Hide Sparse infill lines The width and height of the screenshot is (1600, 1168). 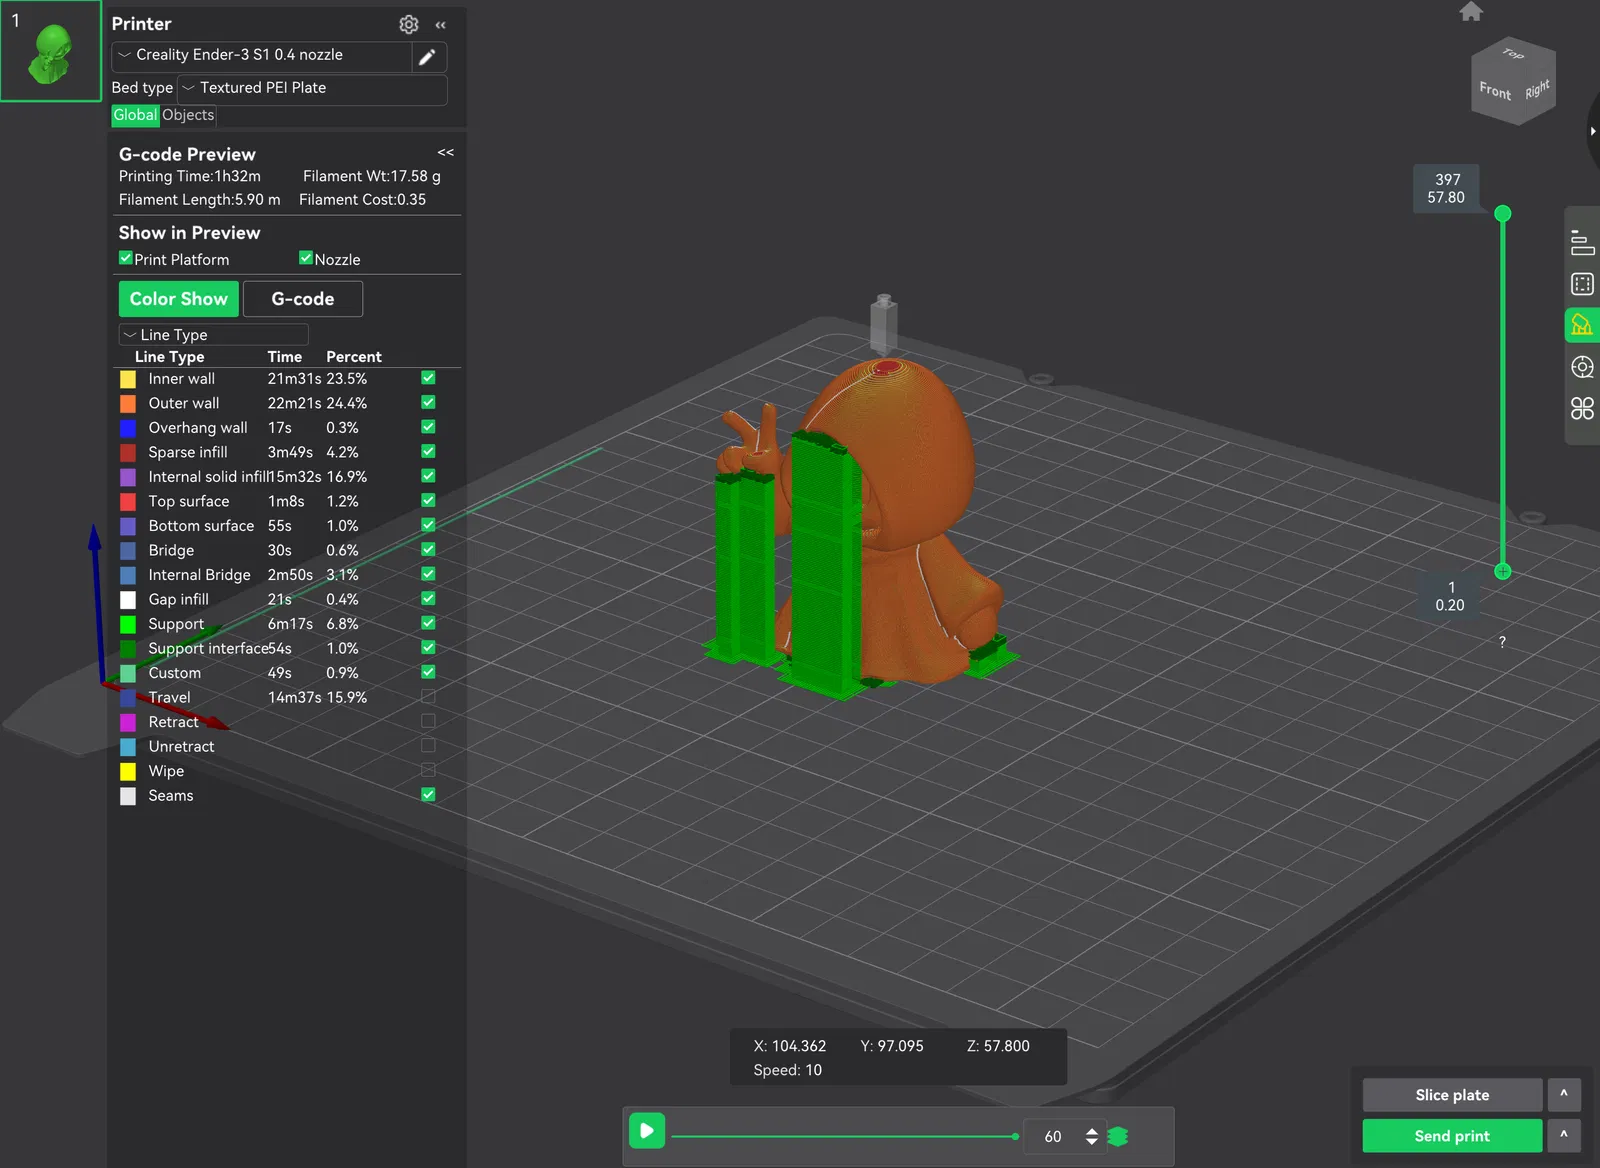point(428,451)
